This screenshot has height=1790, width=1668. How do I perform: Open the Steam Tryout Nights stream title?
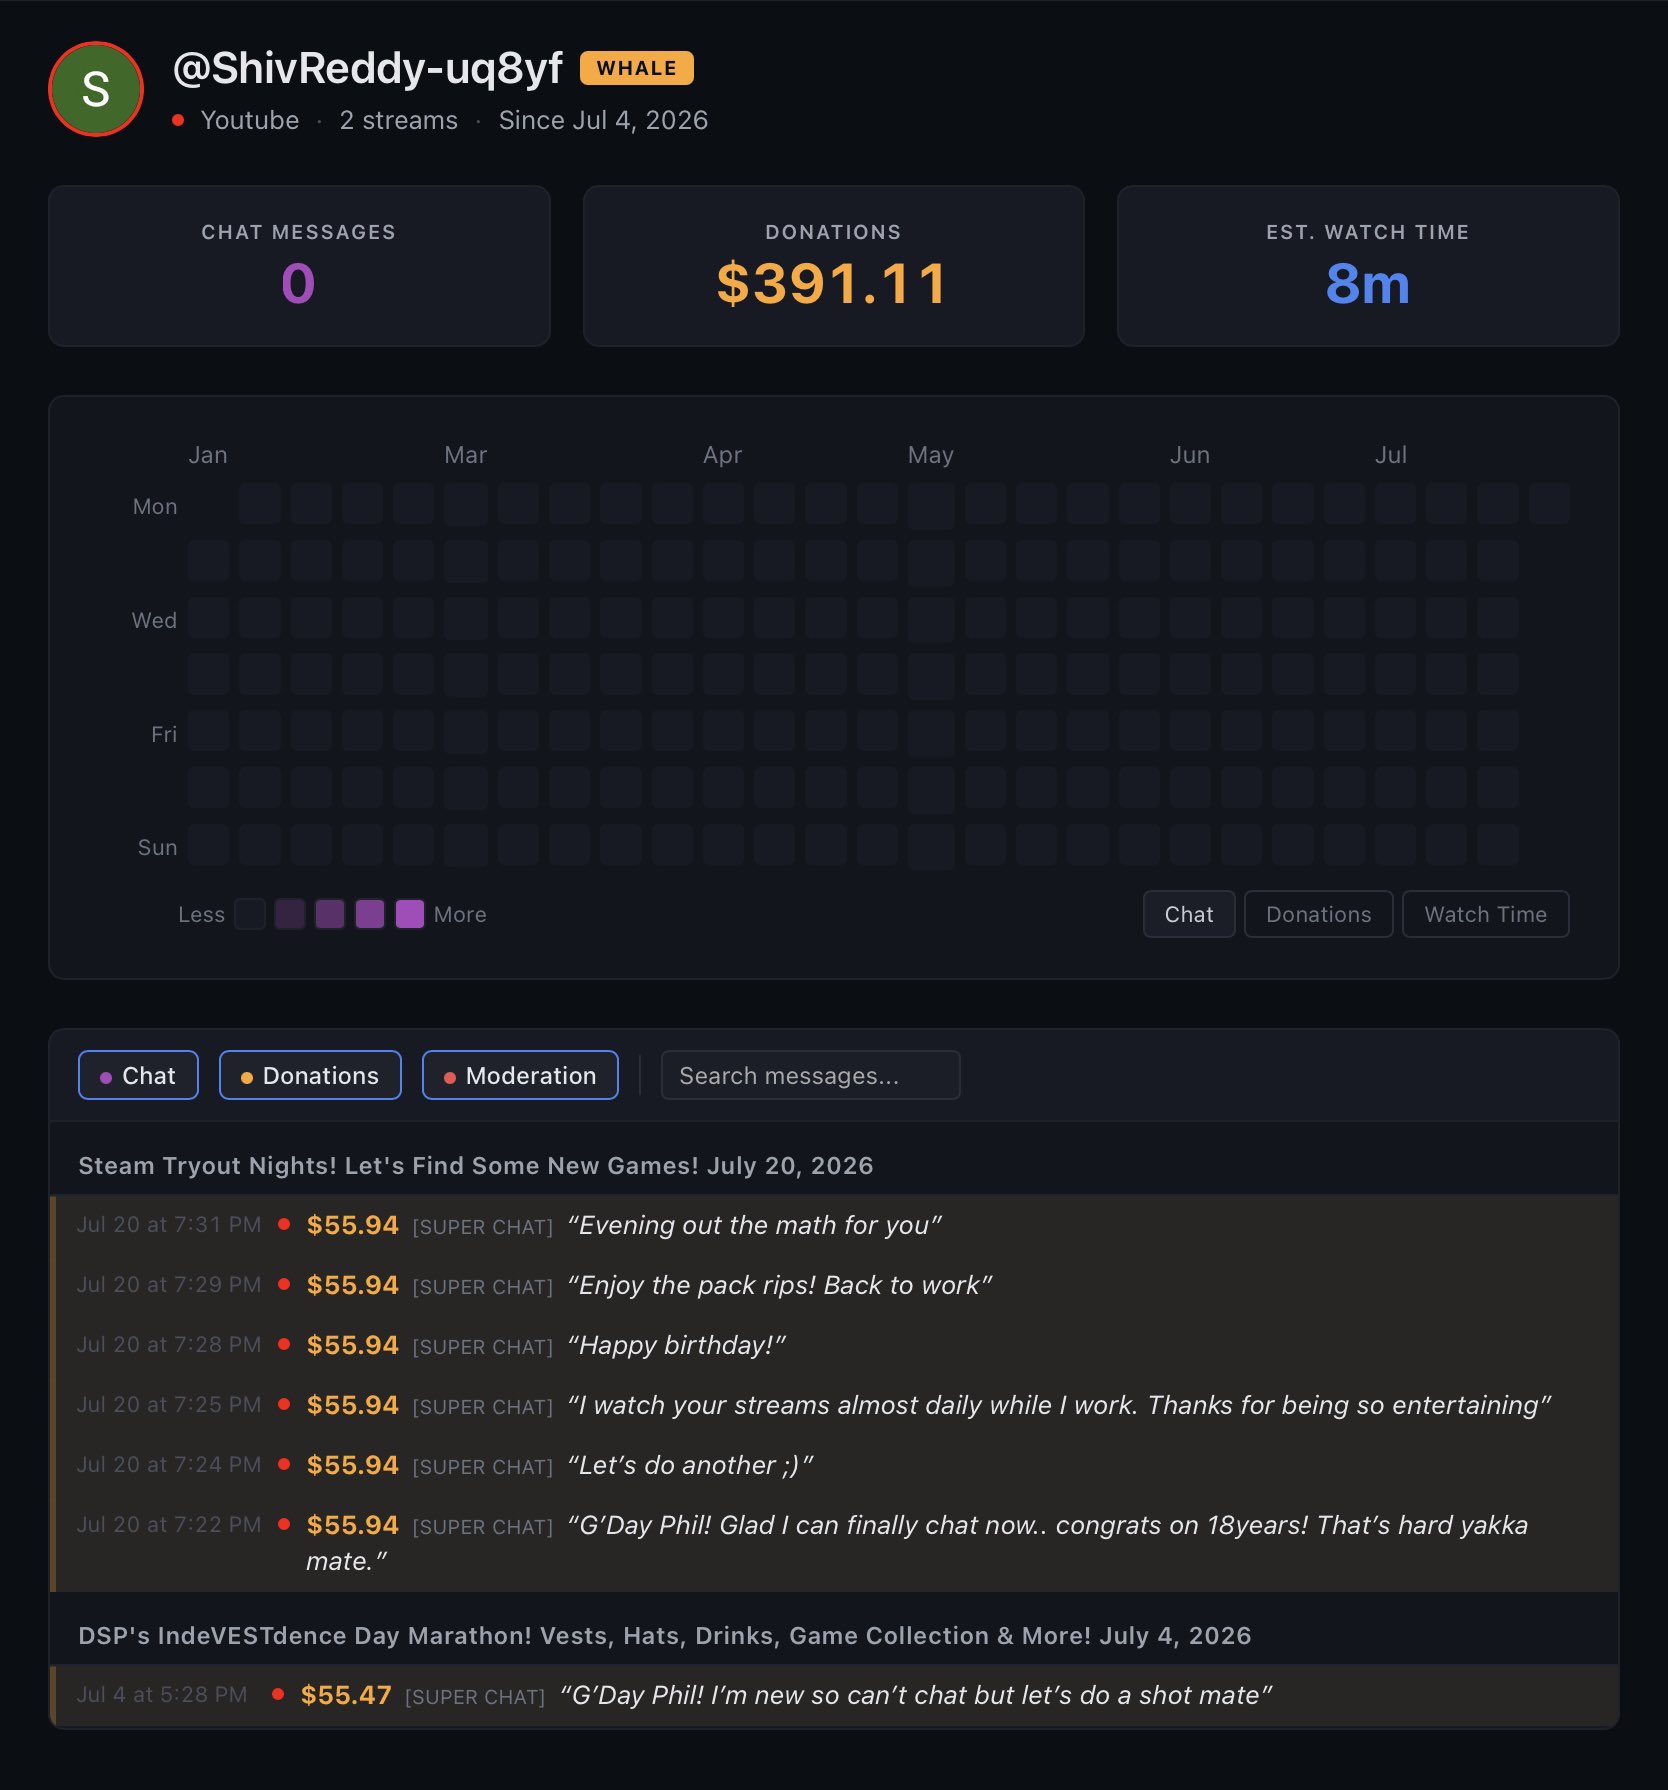click(x=476, y=1165)
